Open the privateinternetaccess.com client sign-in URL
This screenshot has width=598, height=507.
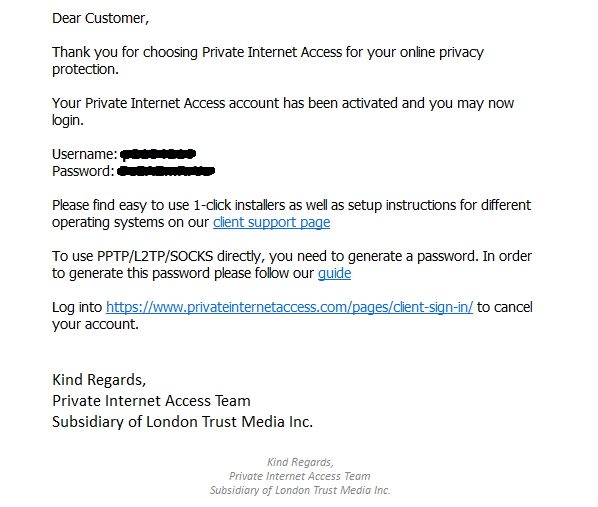(x=289, y=307)
